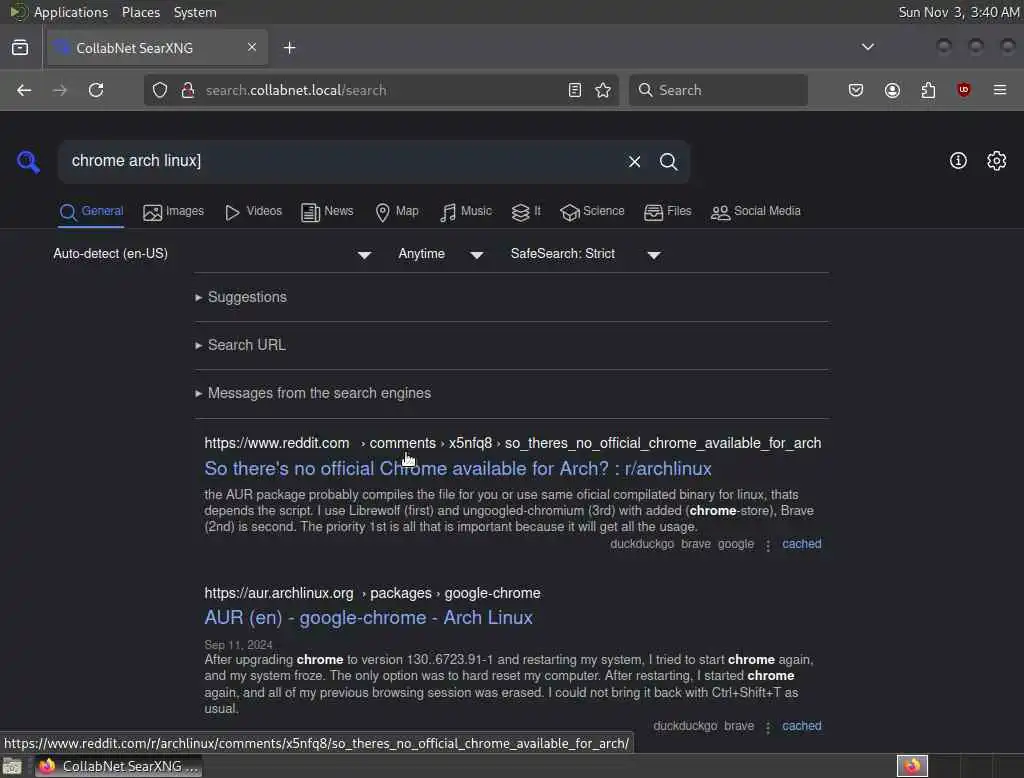This screenshot has width=1024, height=778.
Task: Expand the Search URL section
Action: (x=240, y=345)
